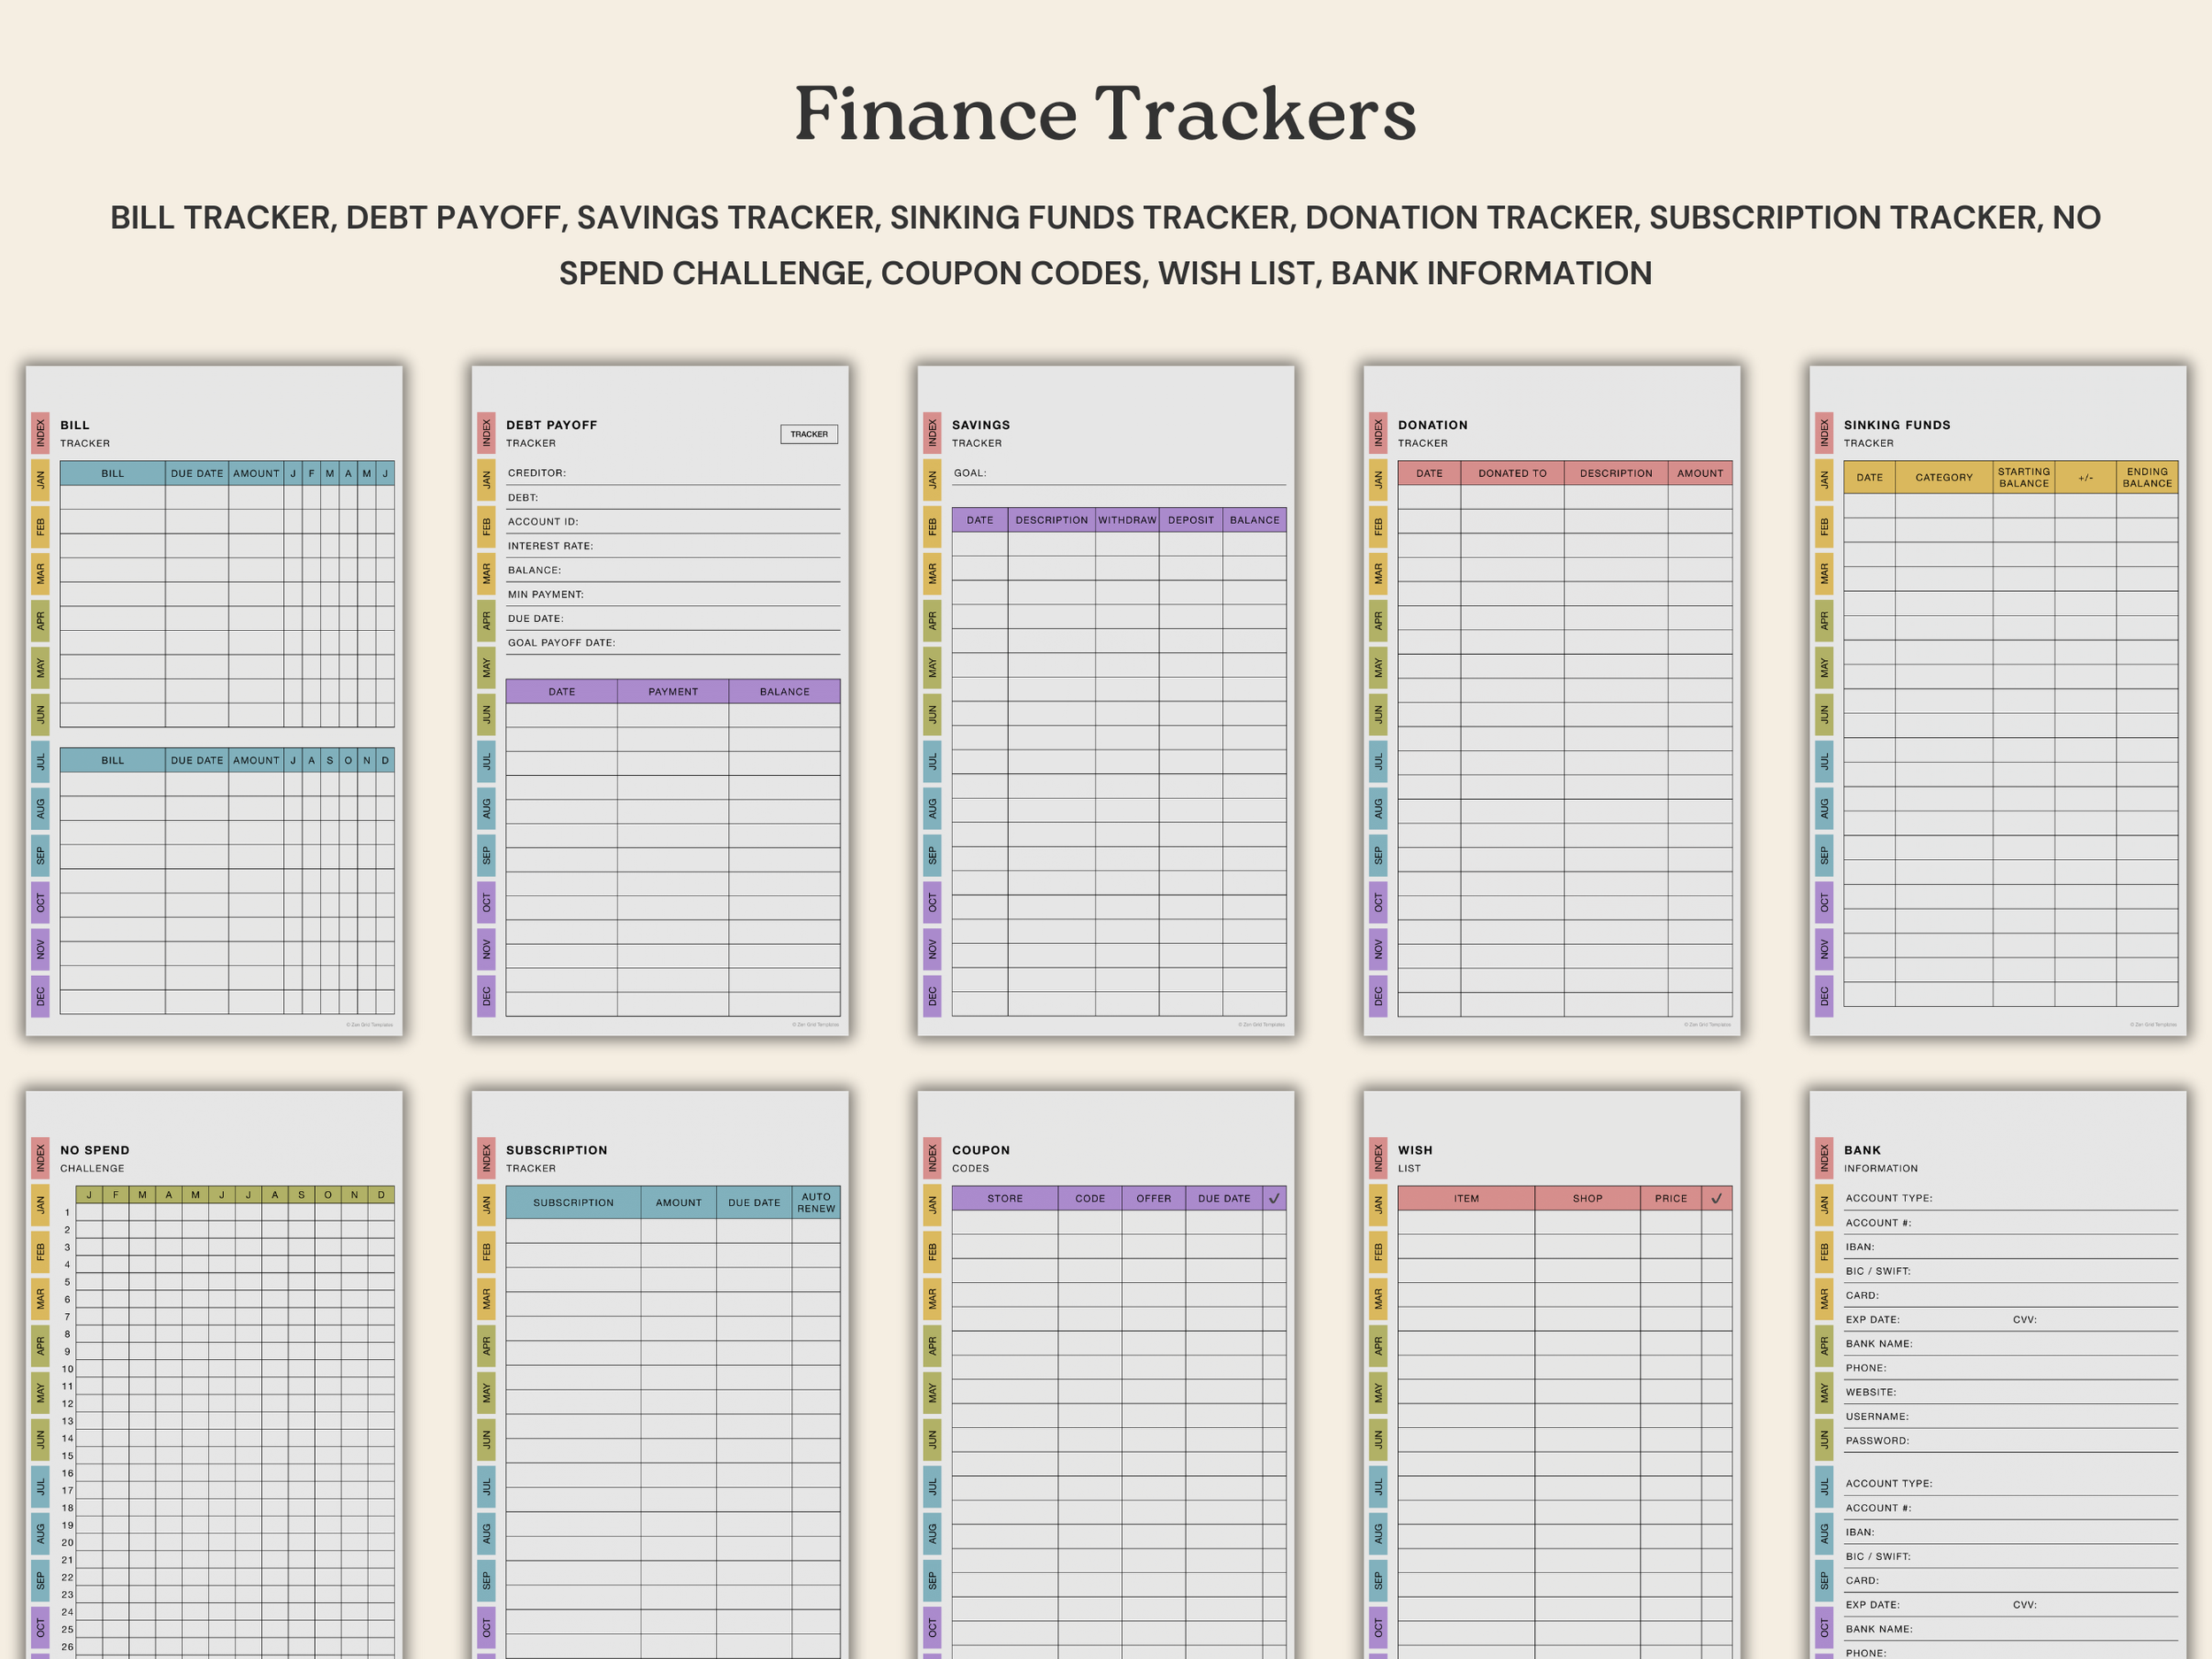Image resolution: width=2212 pixels, height=1659 pixels.
Task: Click the +/- column header in Sinking Funds
Action: point(2085,478)
